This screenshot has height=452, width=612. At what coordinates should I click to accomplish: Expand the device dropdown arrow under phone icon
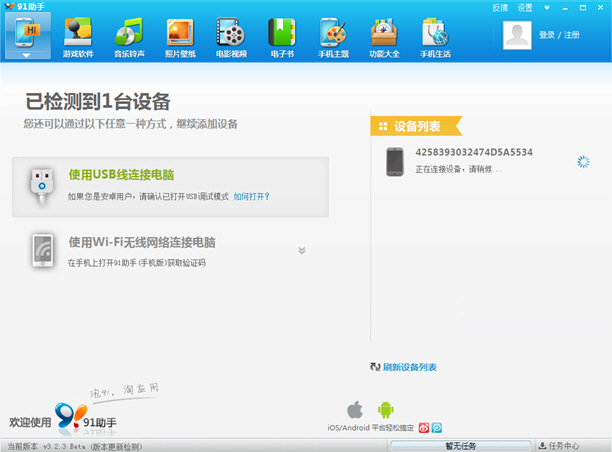tap(26, 55)
